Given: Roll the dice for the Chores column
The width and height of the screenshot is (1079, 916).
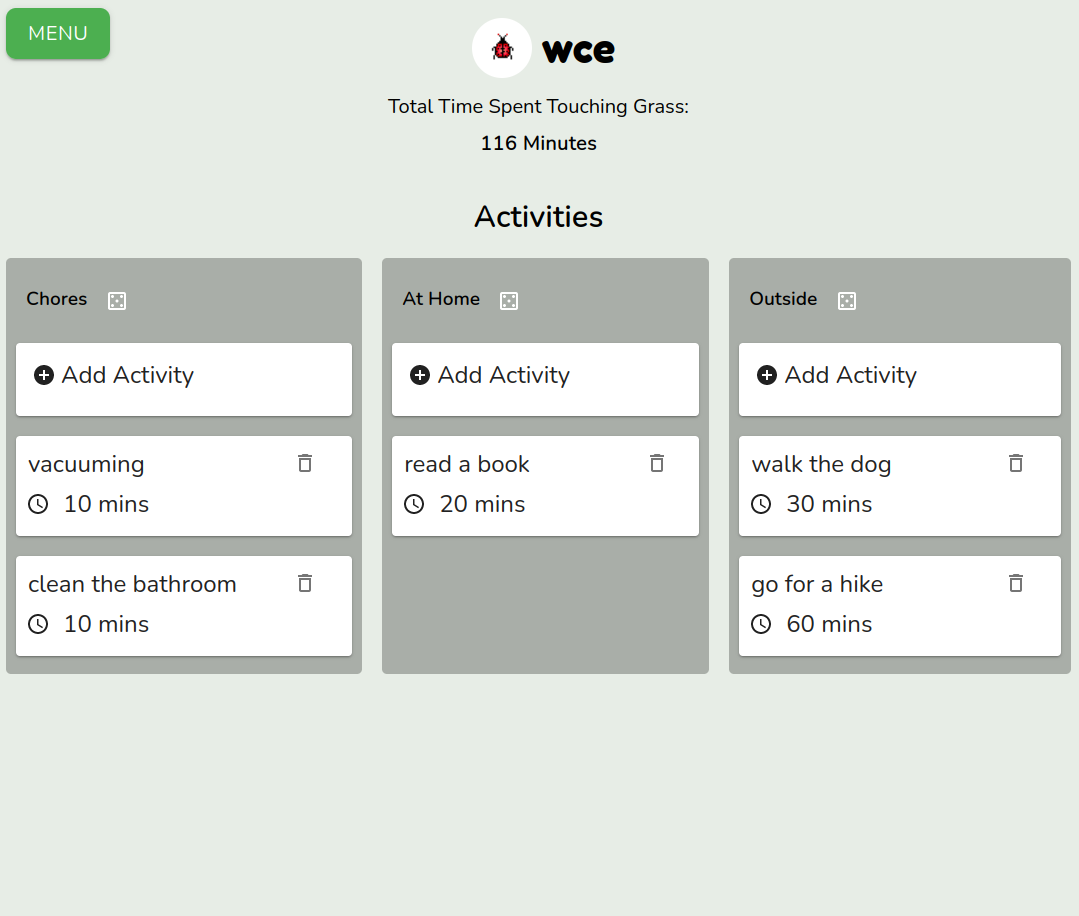Looking at the screenshot, I should coord(117,300).
